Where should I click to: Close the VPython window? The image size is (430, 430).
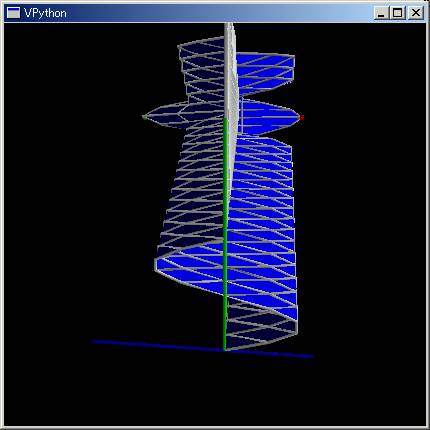click(x=415, y=13)
